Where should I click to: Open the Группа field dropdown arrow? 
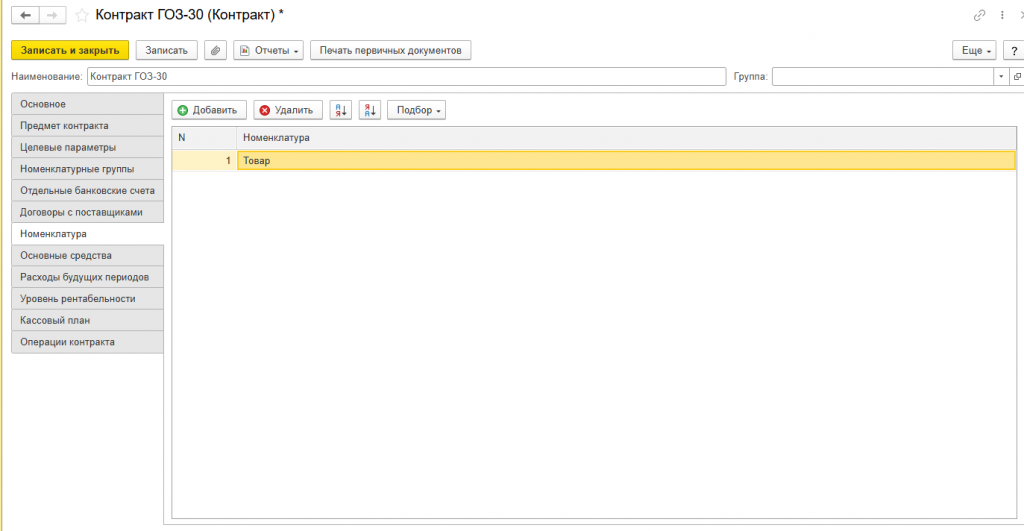coord(1001,76)
